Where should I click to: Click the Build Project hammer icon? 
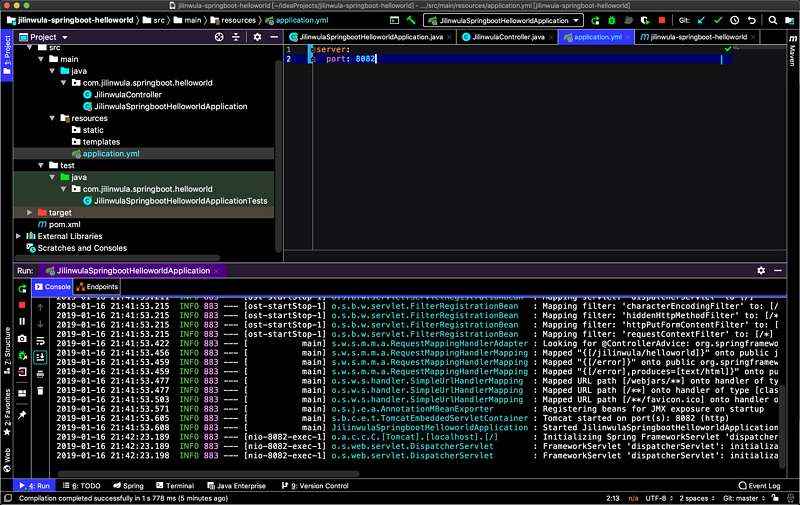(x=411, y=20)
